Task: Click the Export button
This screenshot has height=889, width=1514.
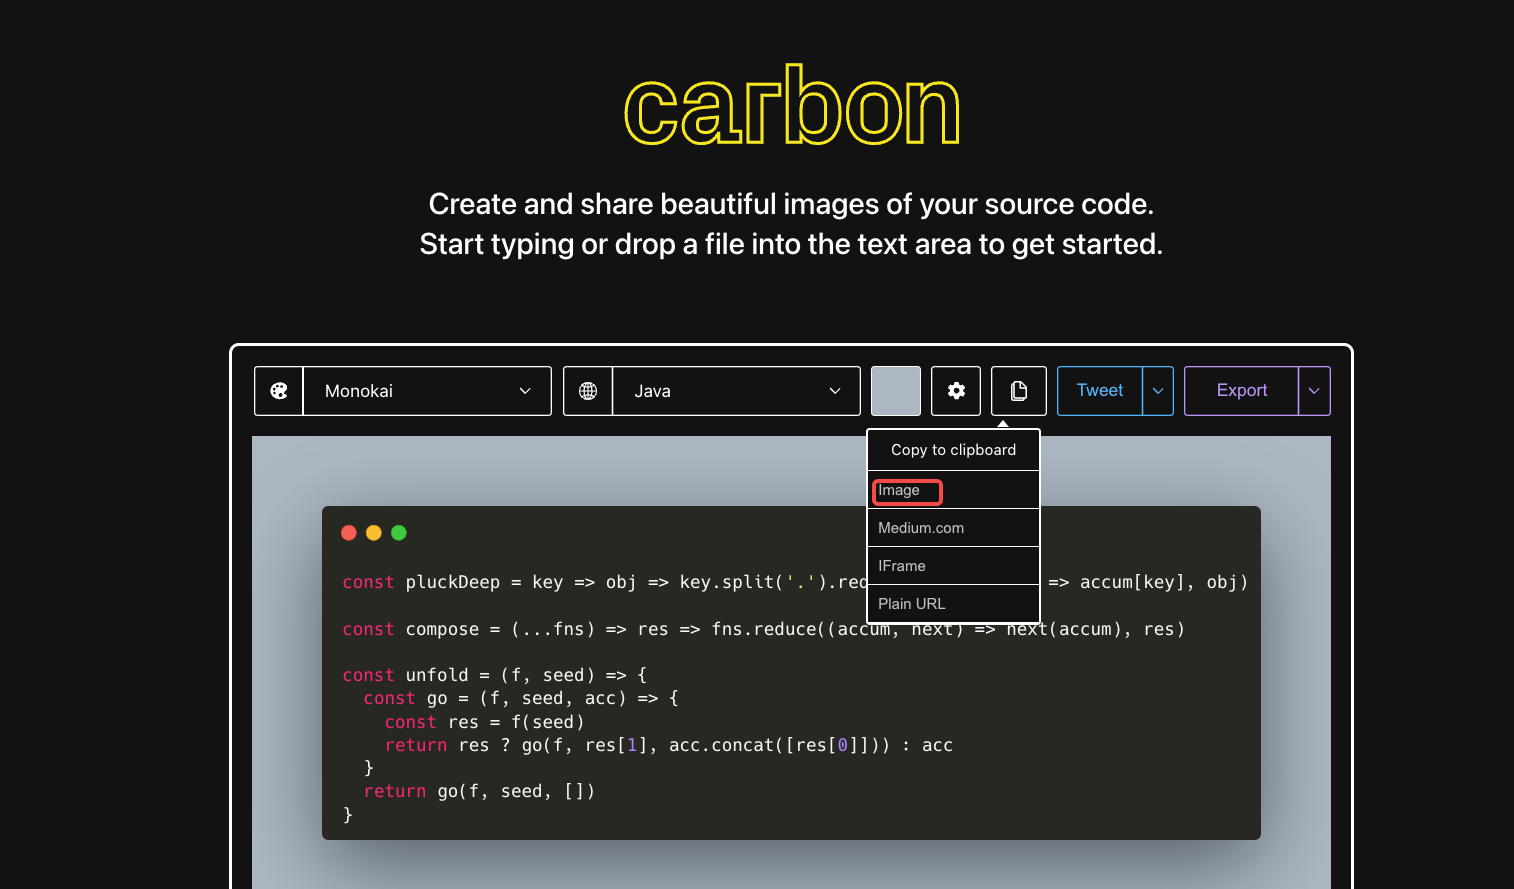Action: tap(1242, 391)
